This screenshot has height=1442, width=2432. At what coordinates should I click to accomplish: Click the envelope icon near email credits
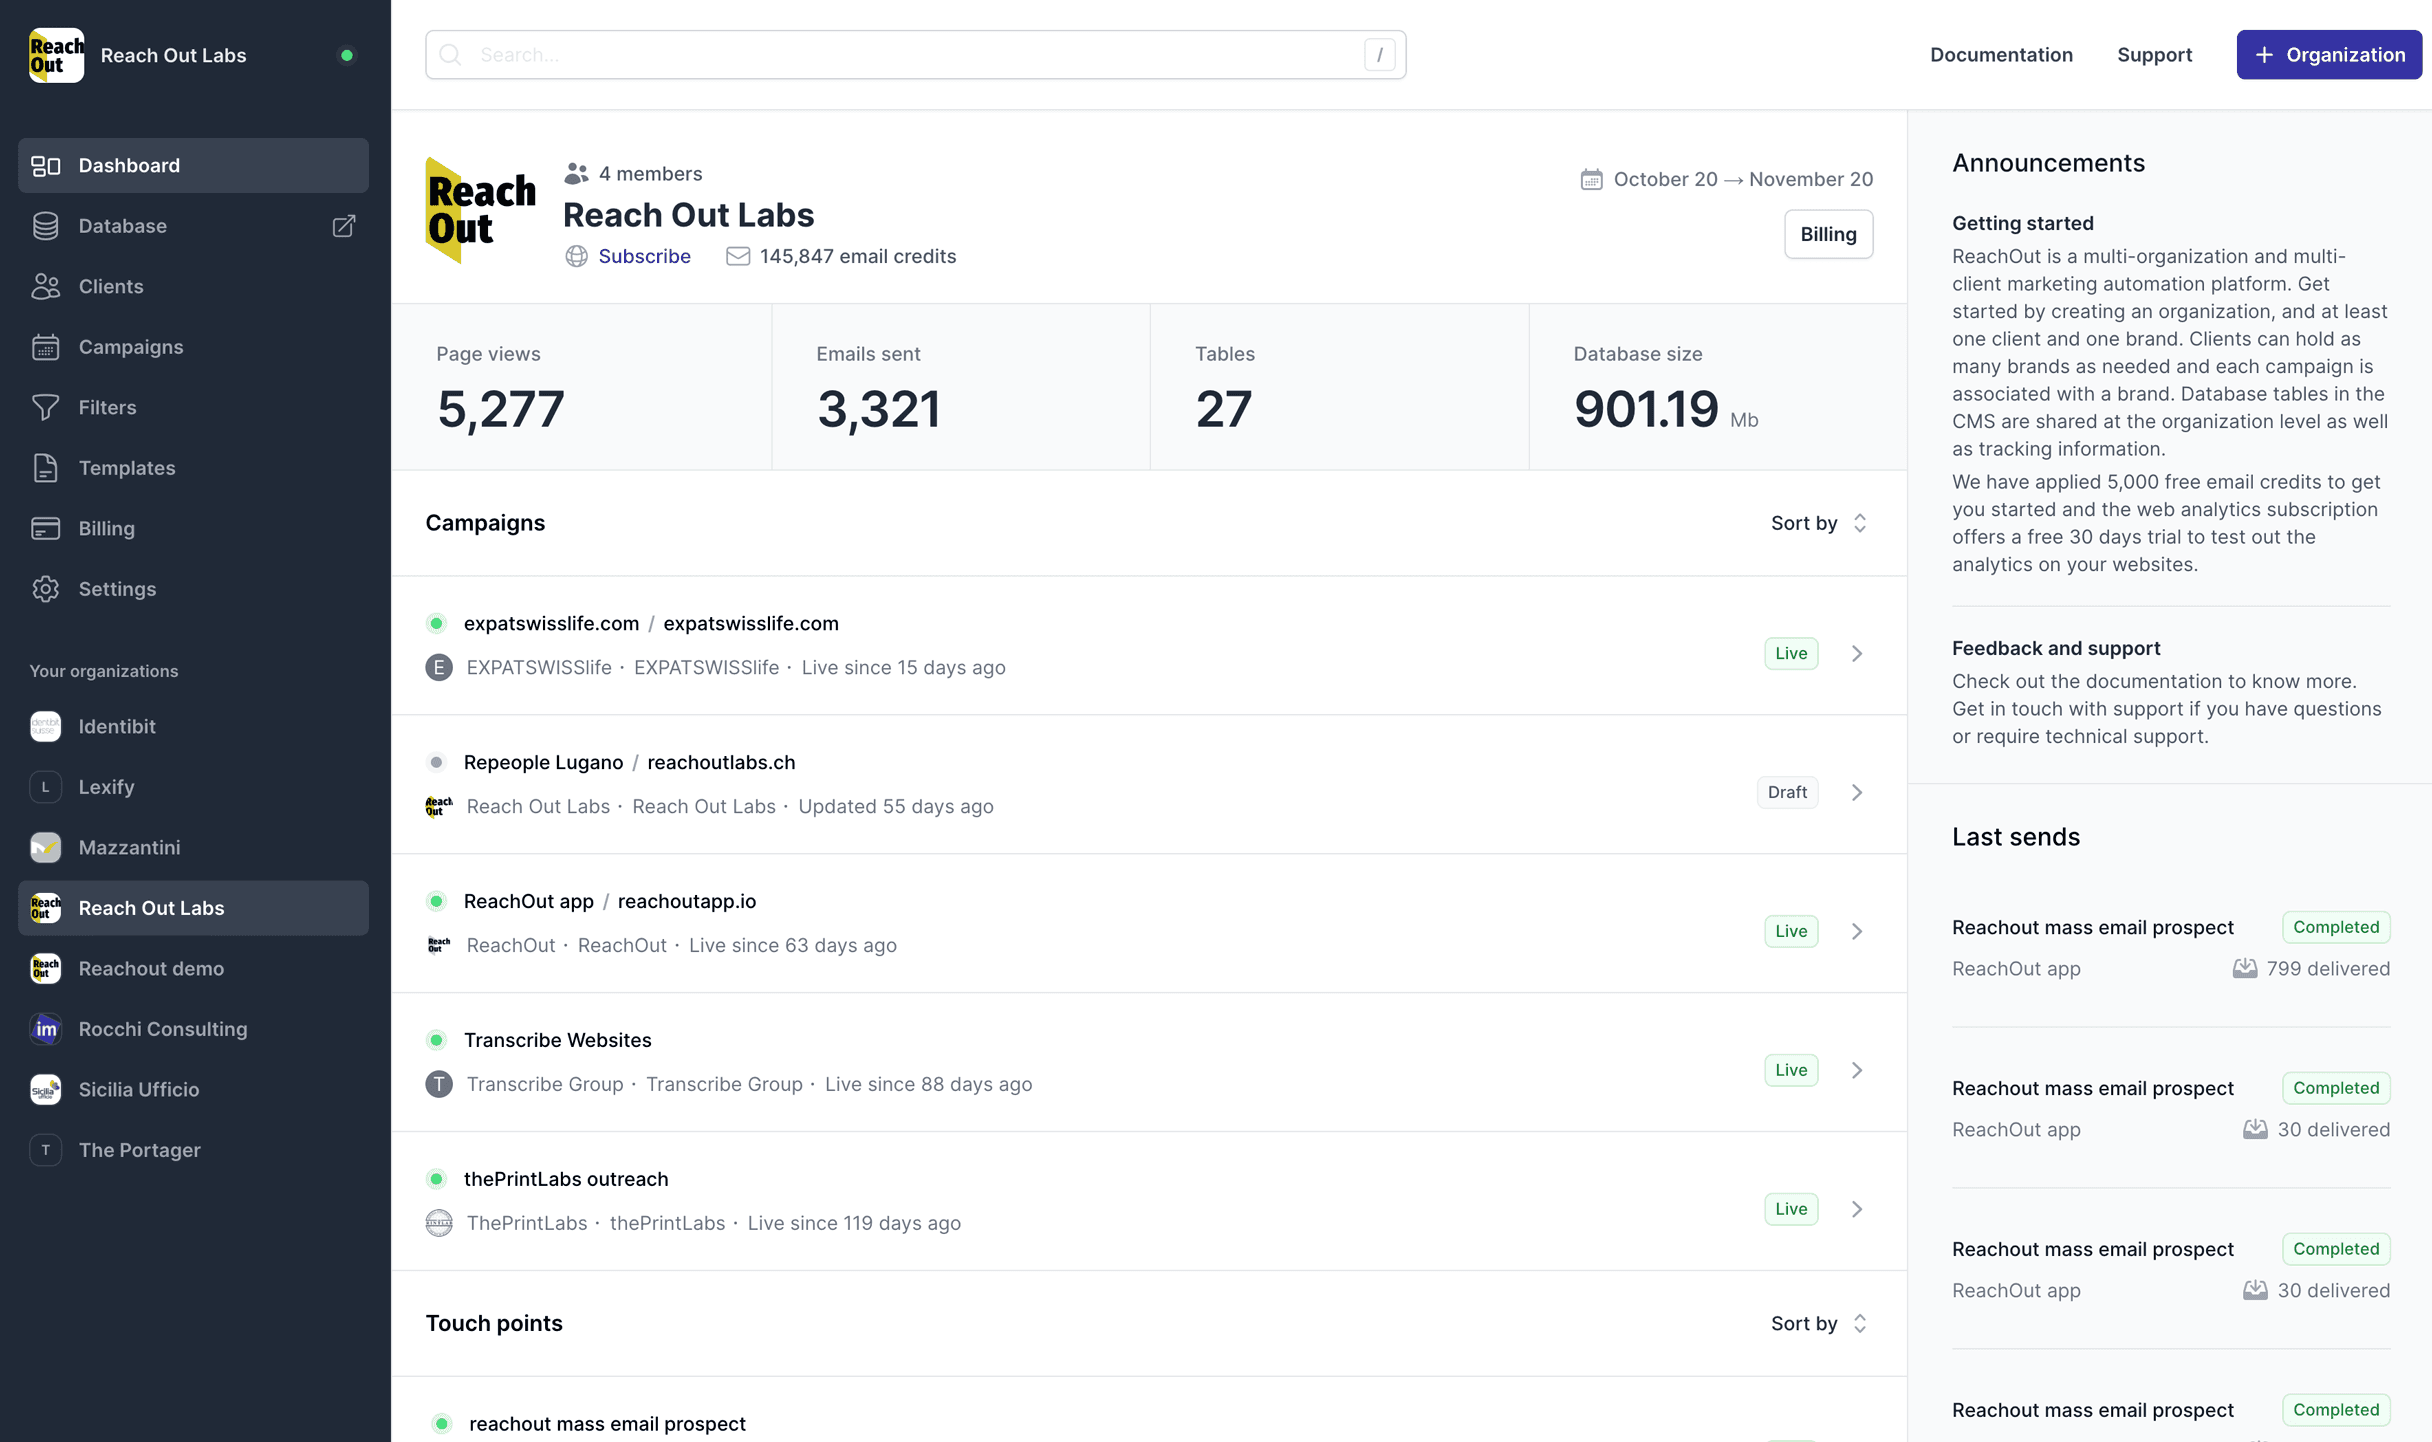[x=738, y=256]
